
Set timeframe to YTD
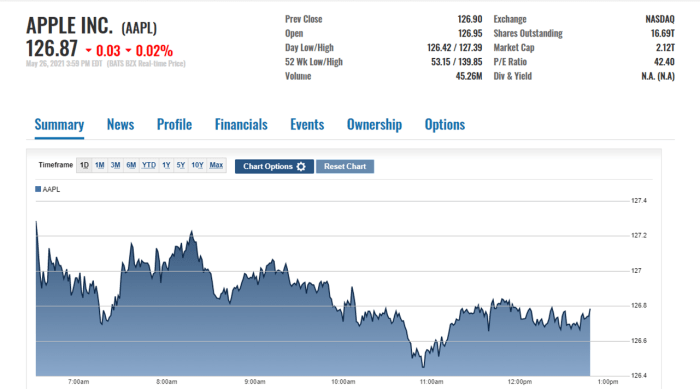(x=149, y=165)
